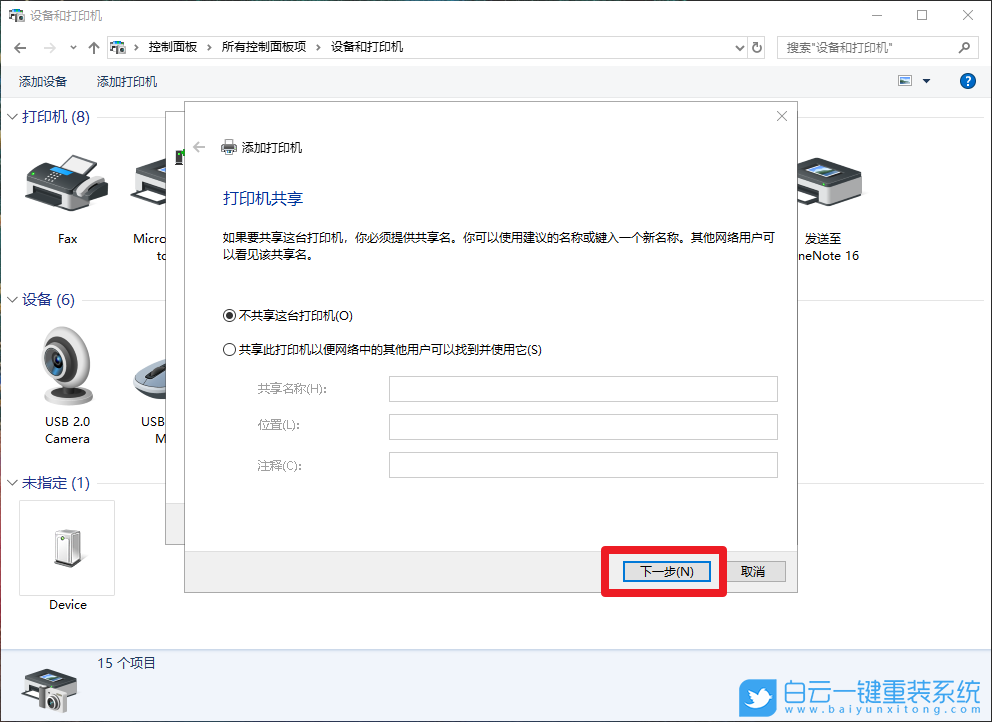Screen dimensions: 992x722
Task: Select 共享此打印机 option
Action: [230, 348]
